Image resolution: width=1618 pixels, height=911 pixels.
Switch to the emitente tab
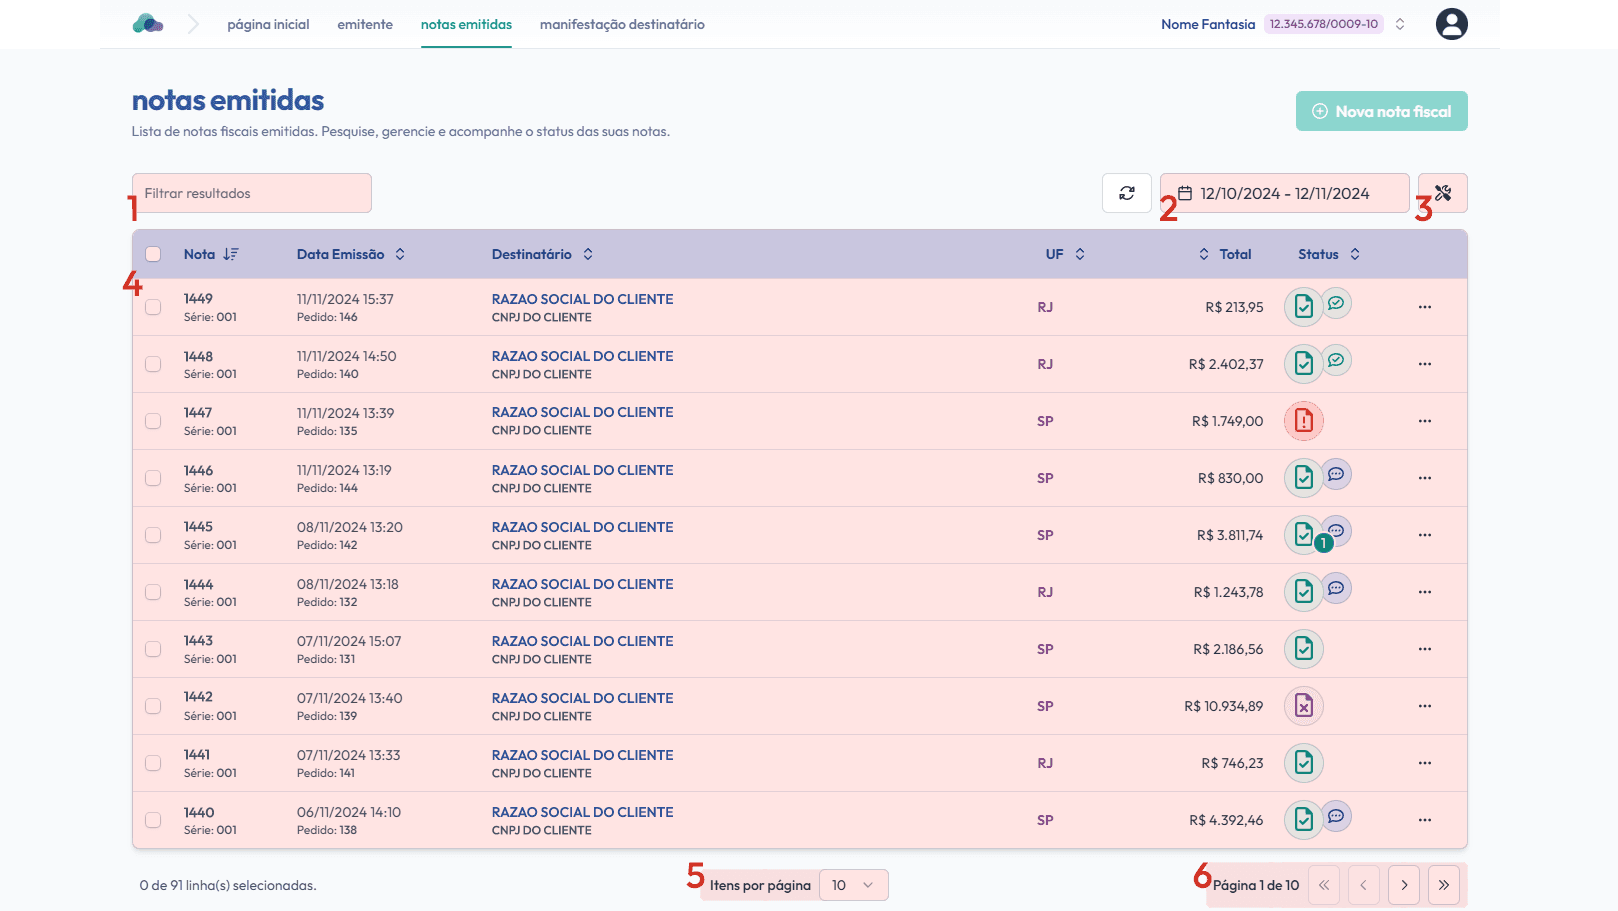click(365, 24)
